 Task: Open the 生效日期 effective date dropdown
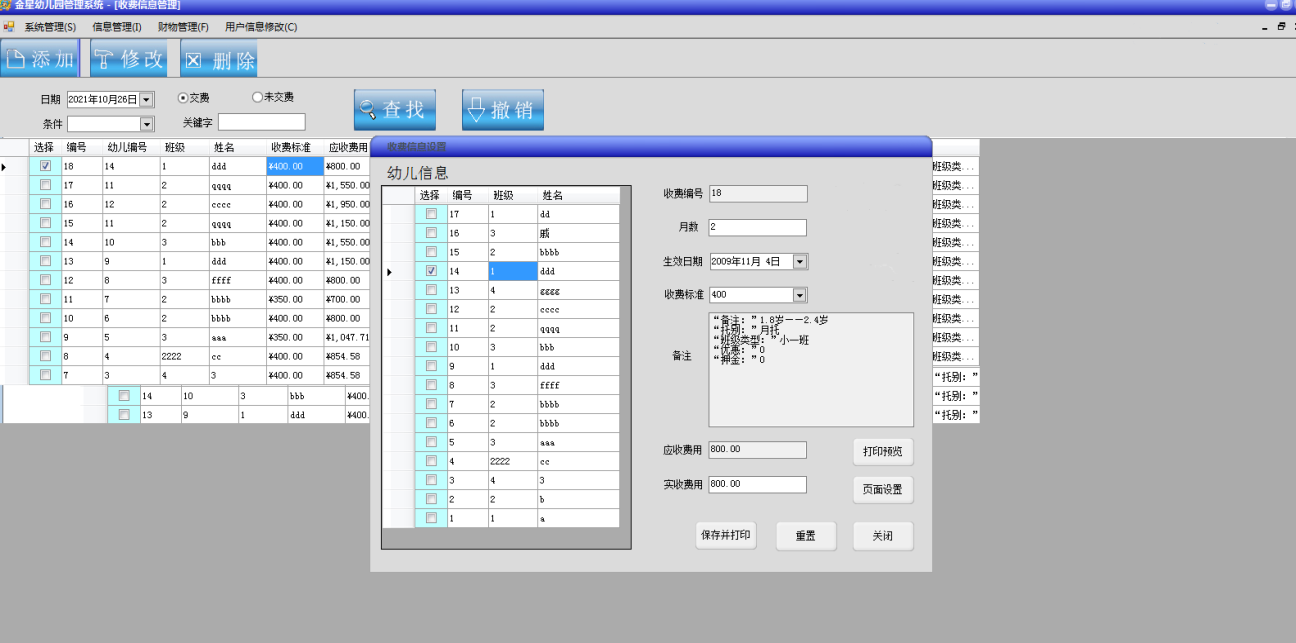(x=799, y=262)
